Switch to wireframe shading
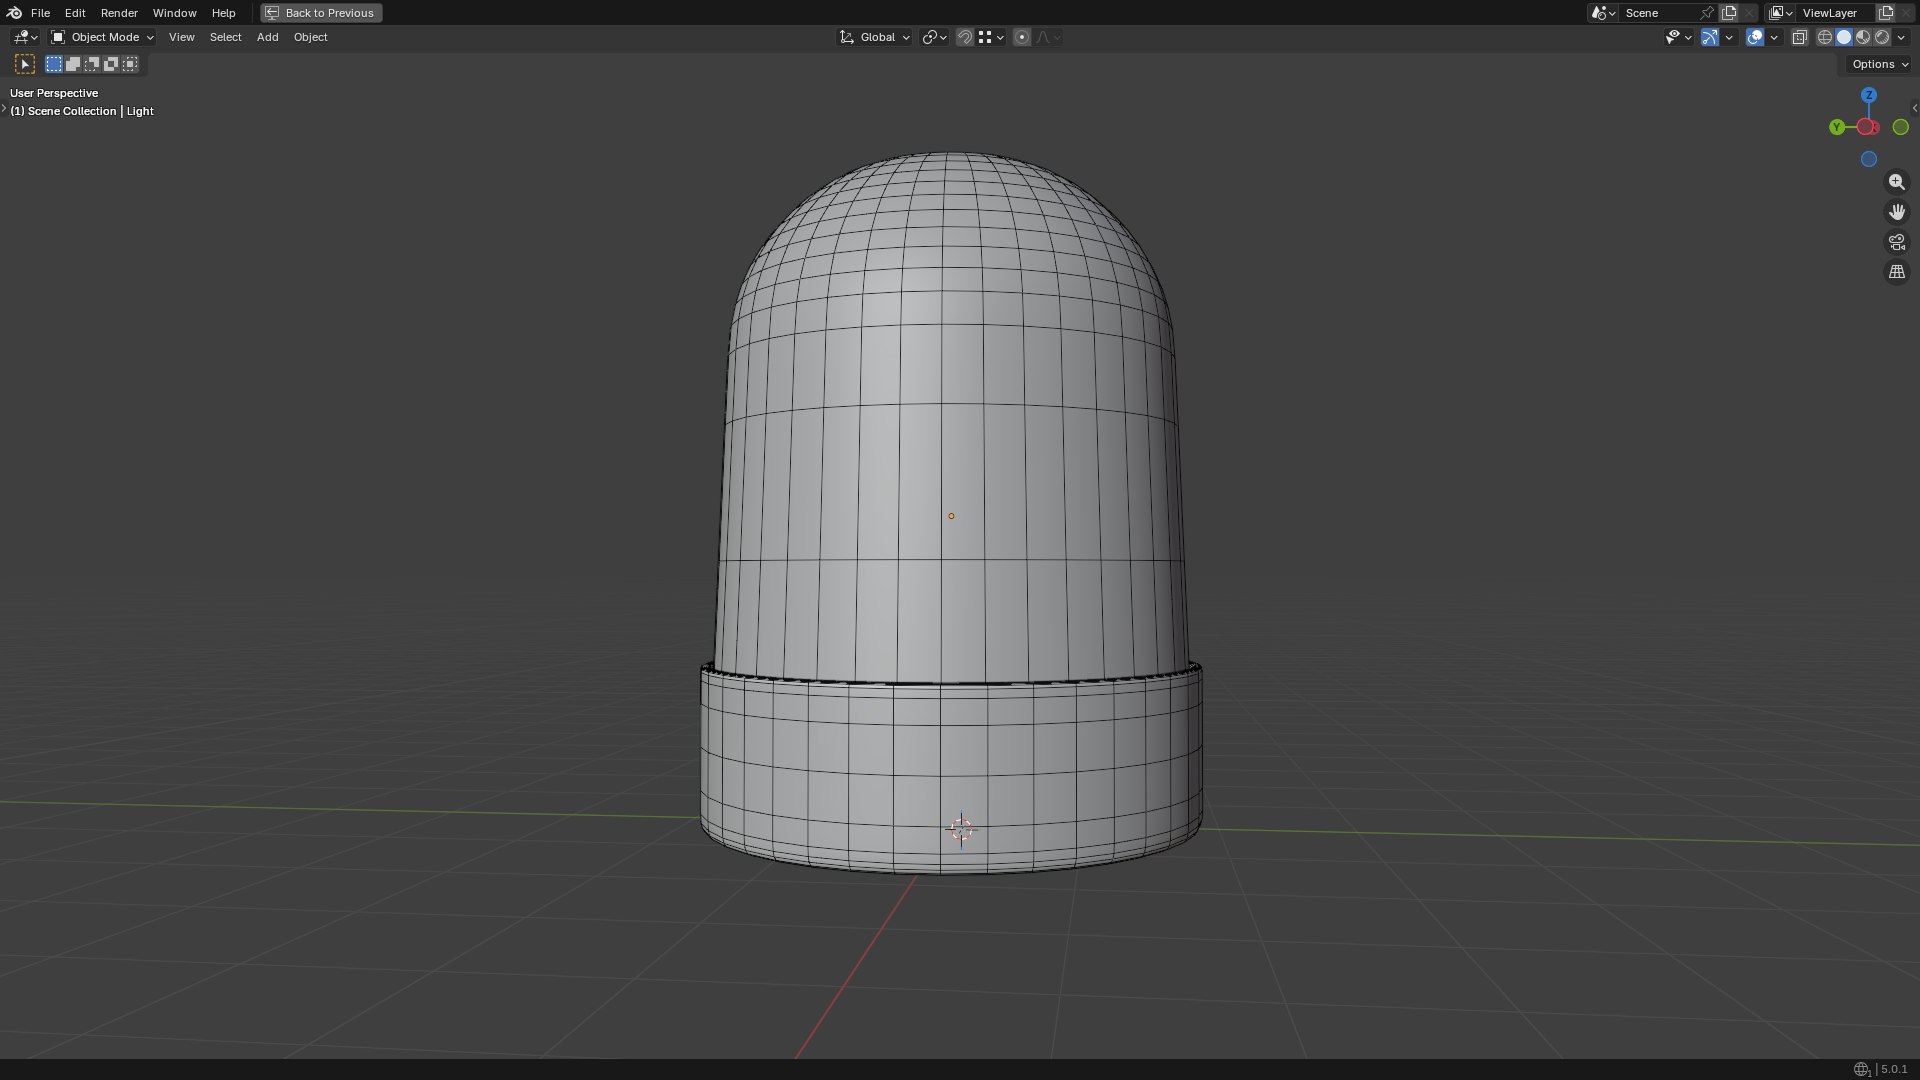 1825,37
